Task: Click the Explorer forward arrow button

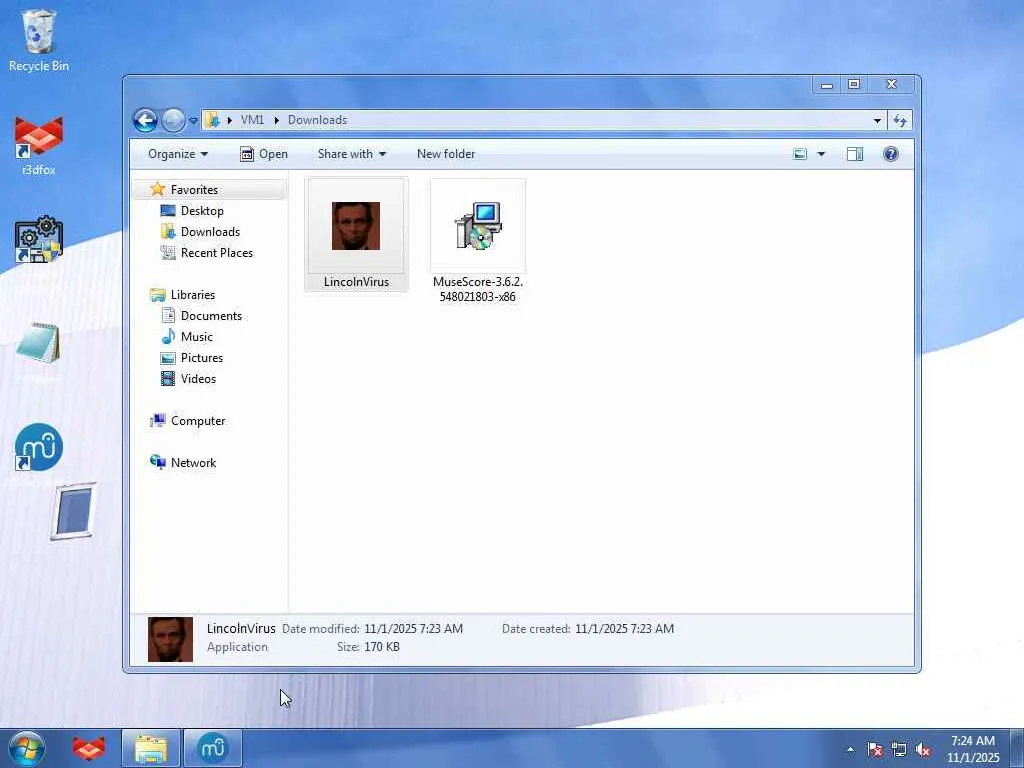Action: [173, 120]
